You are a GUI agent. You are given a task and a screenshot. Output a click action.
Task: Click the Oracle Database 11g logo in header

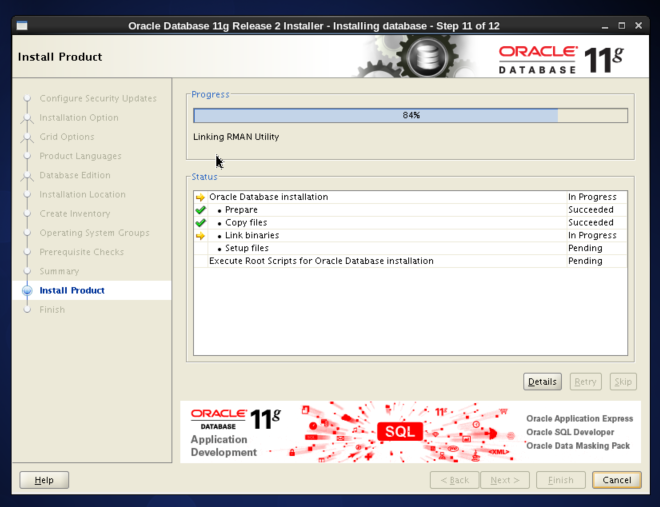pos(566,58)
